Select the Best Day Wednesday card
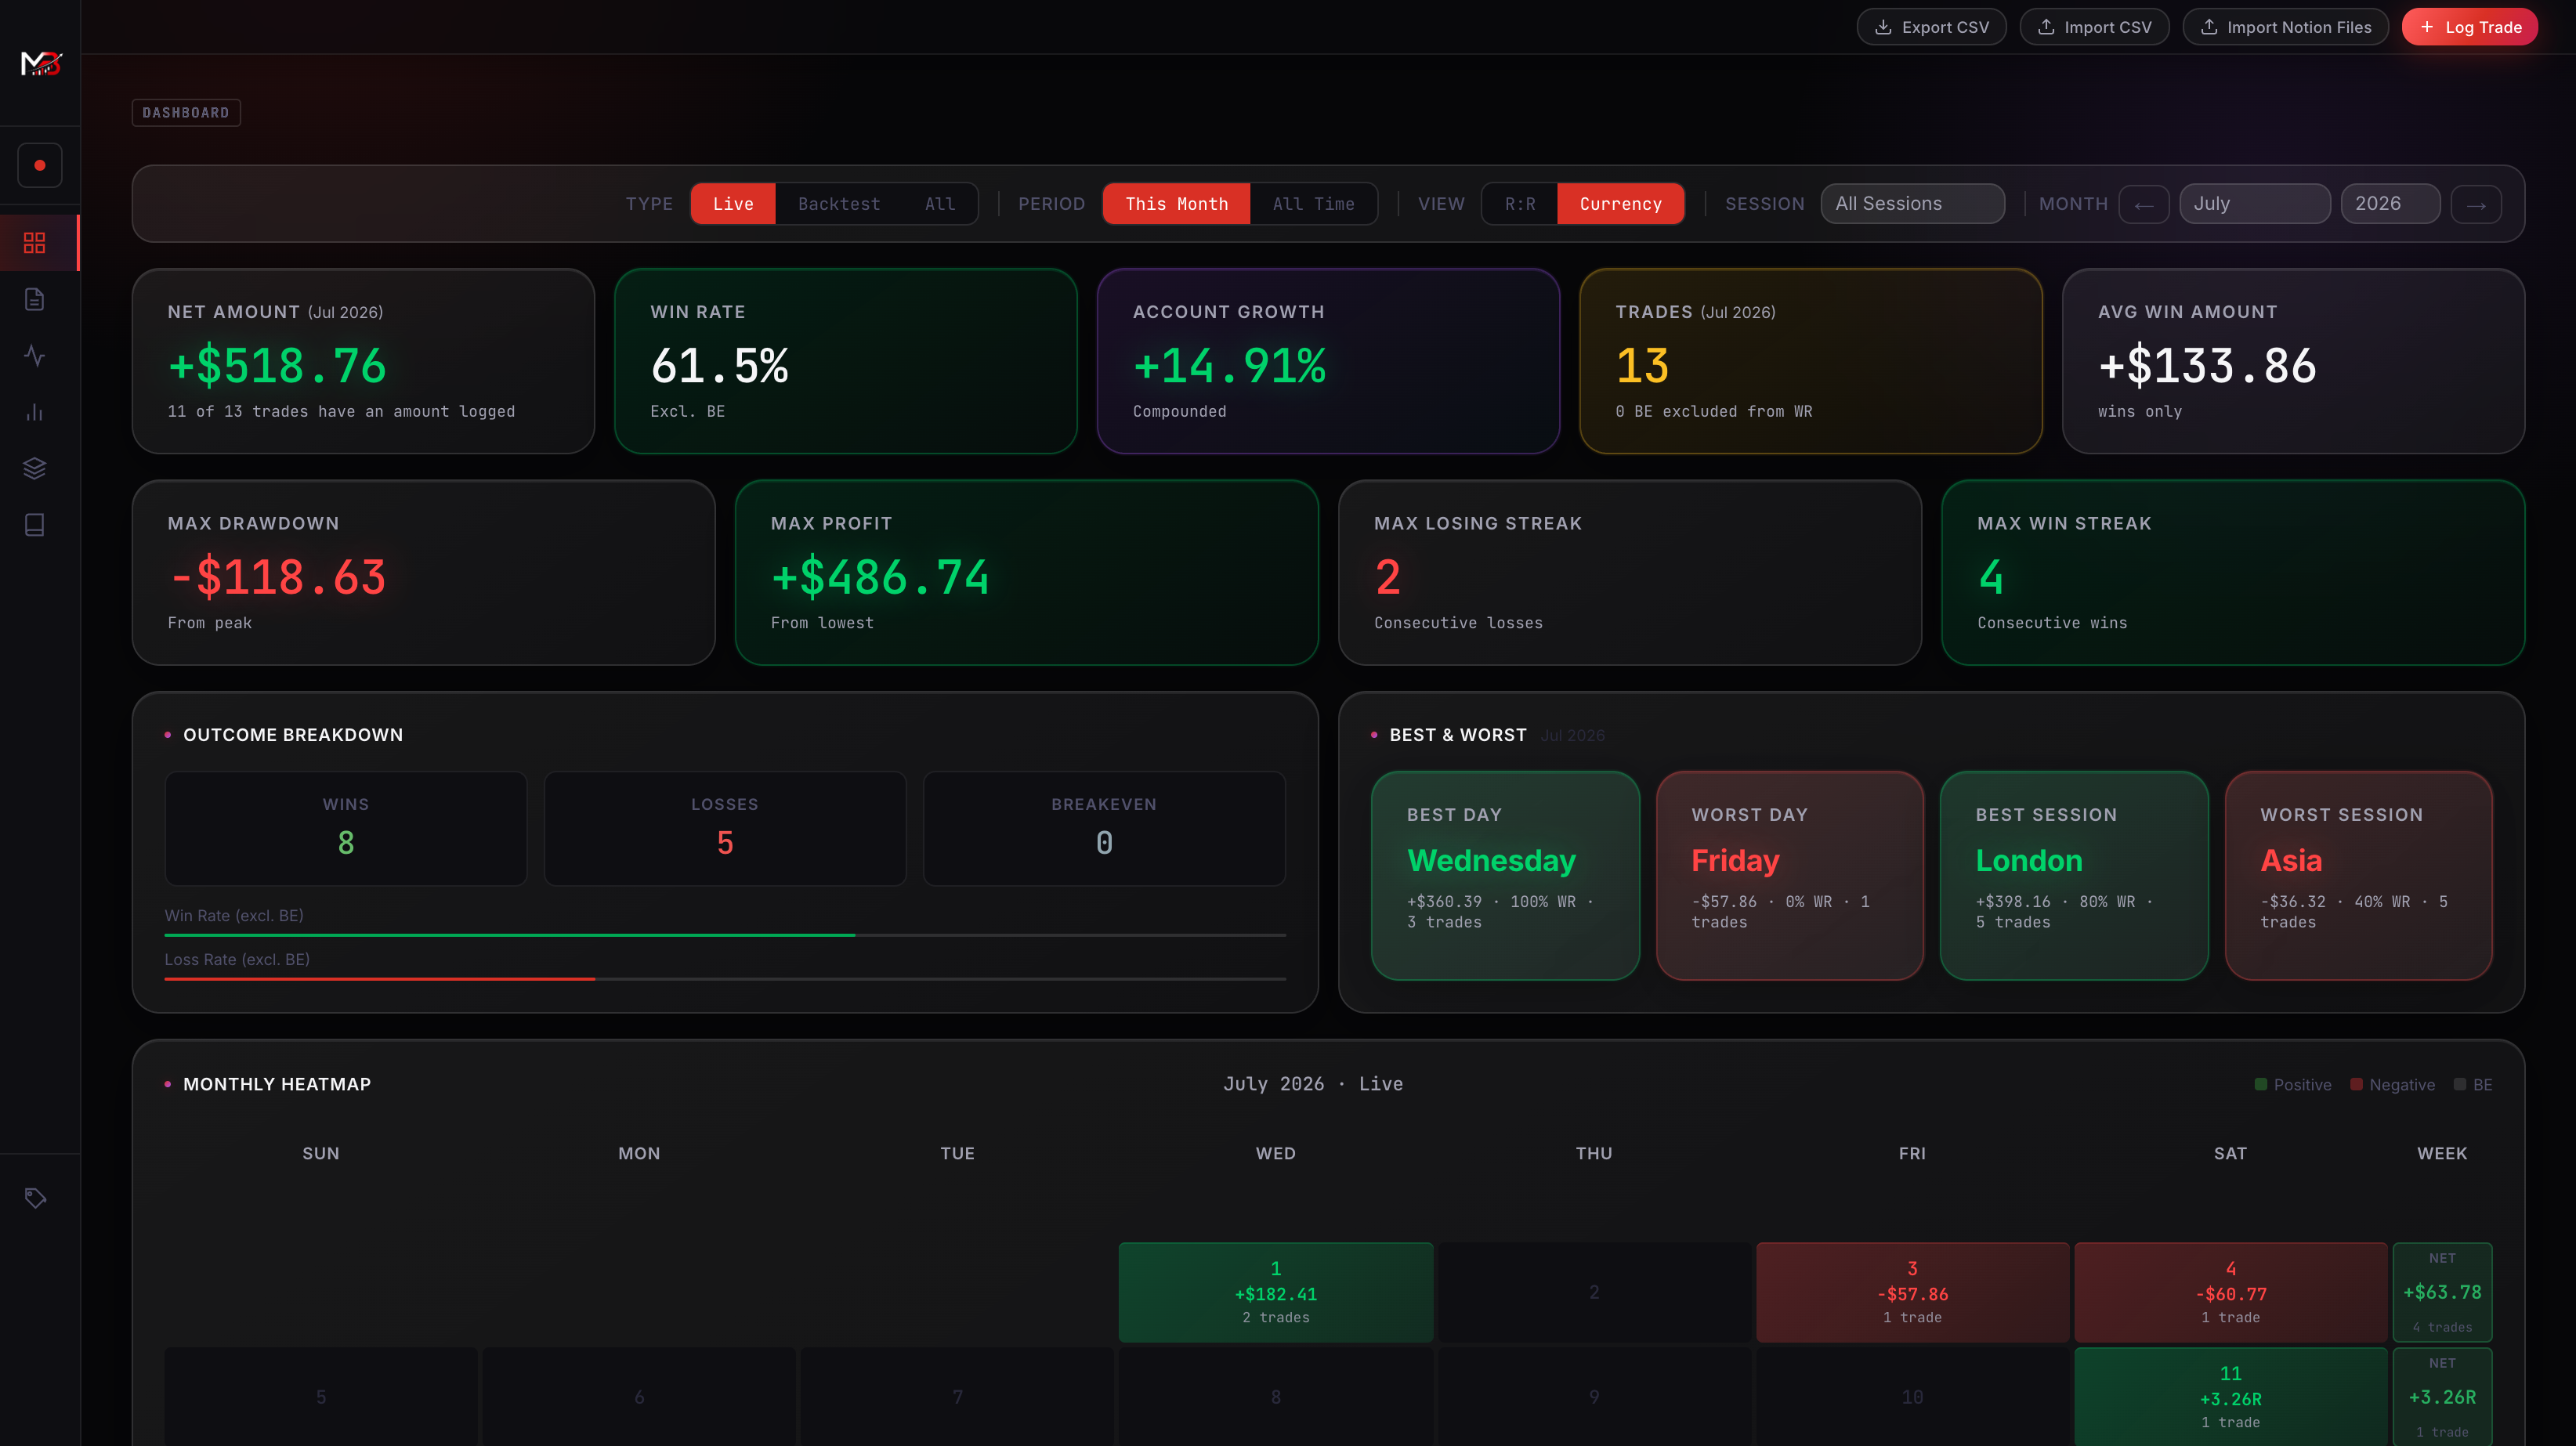The height and width of the screenshot is (1446, 2576). (1505, 875)
